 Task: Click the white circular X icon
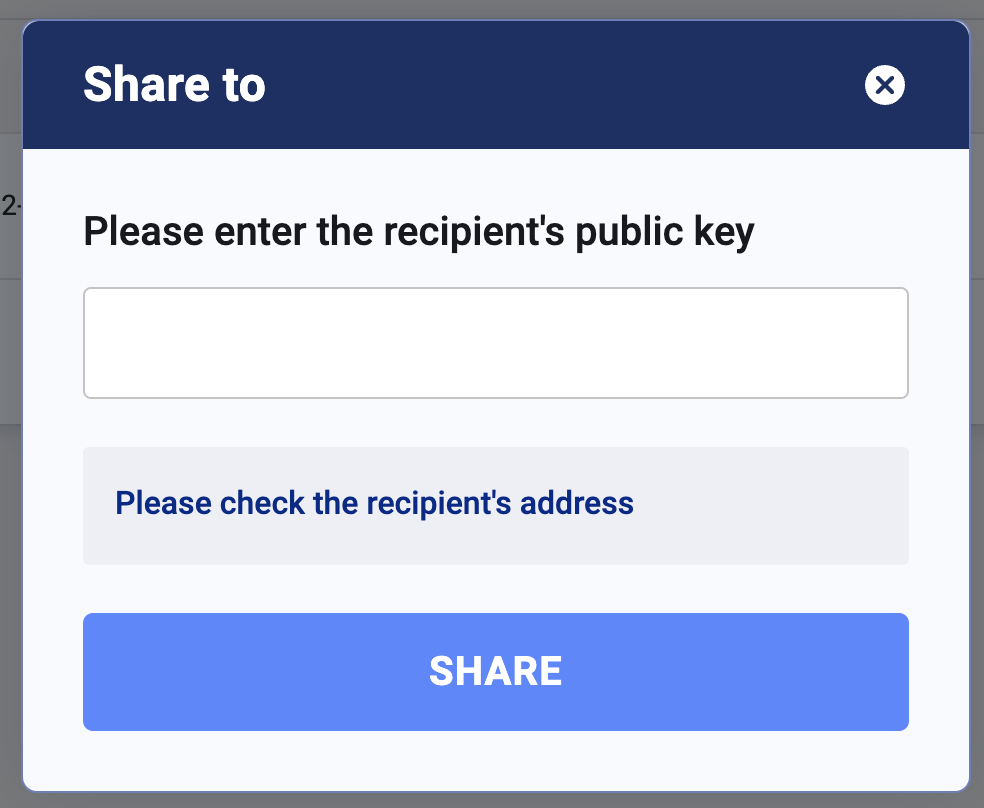click(884, 86)
